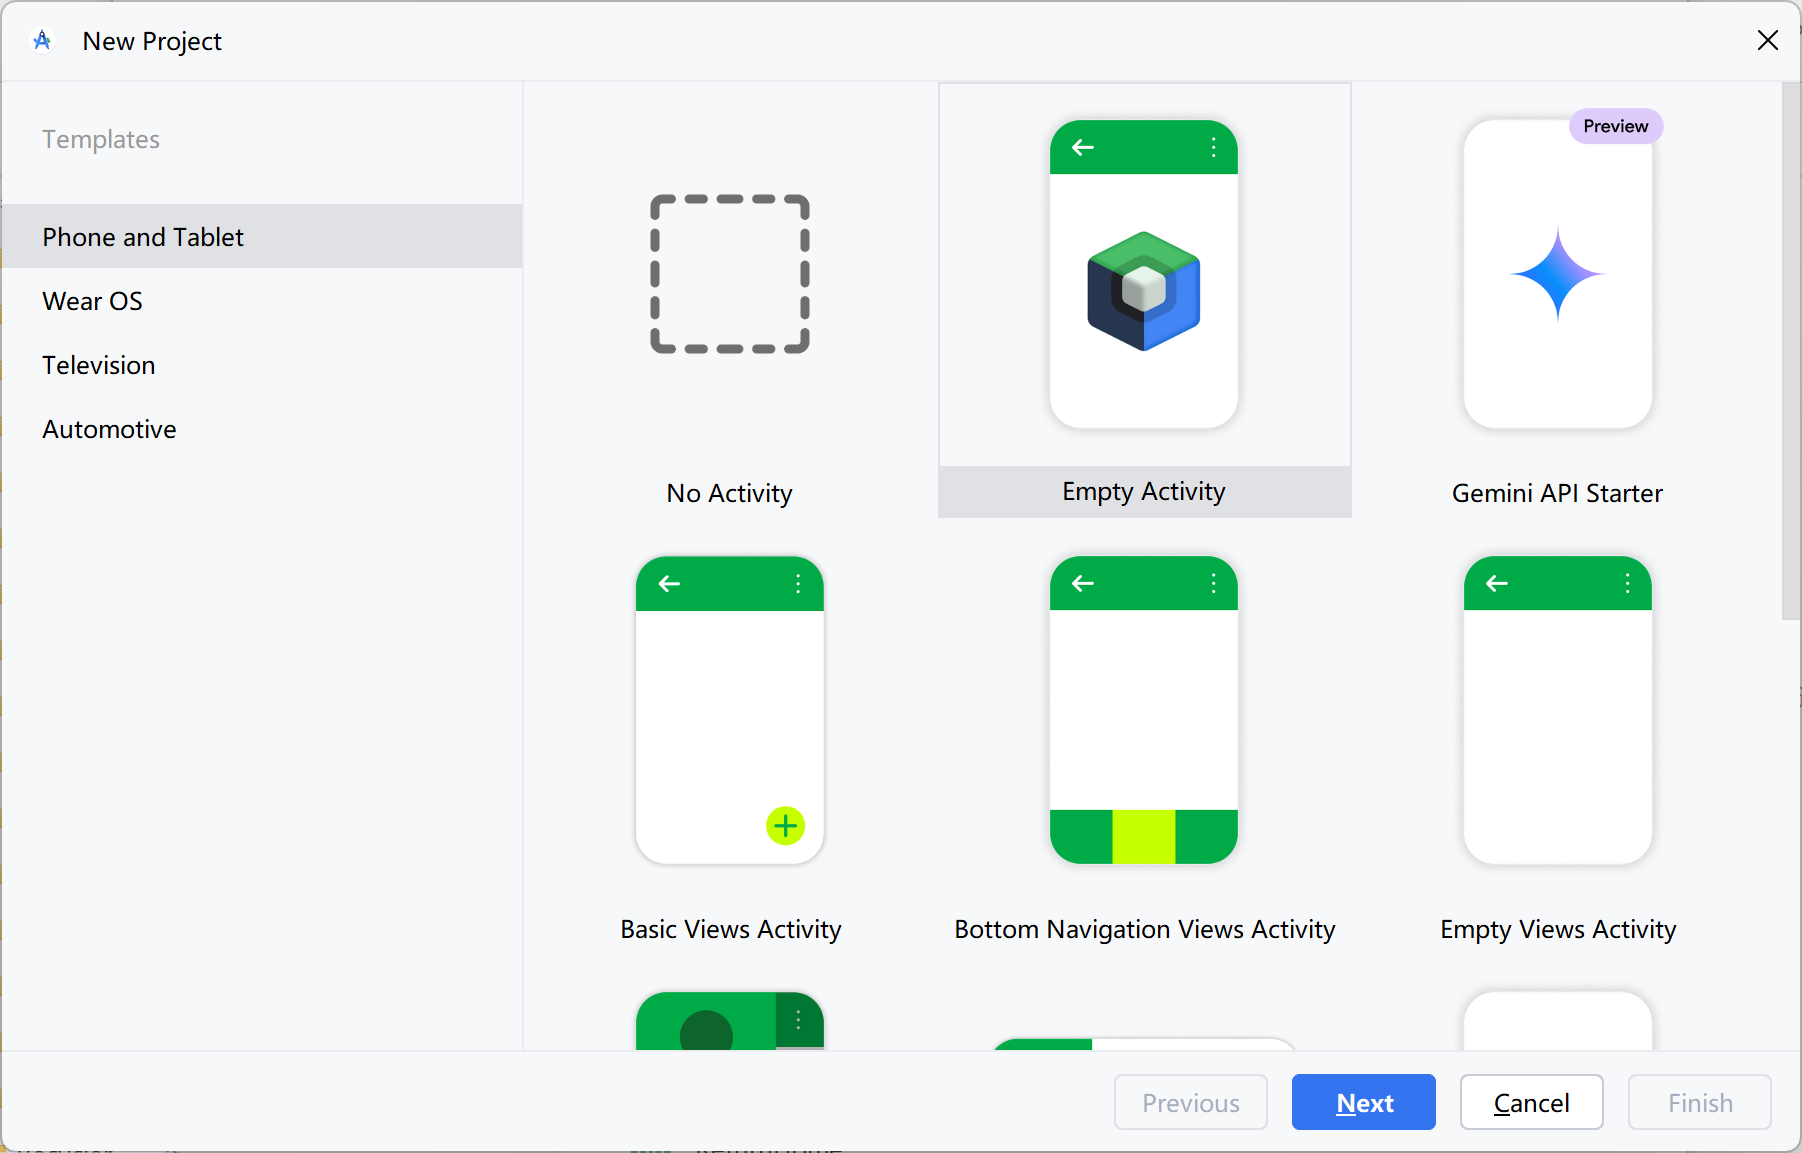Click the "No Activity" label
This screenshot has width=1802, height=1153.
pos(730,493)
